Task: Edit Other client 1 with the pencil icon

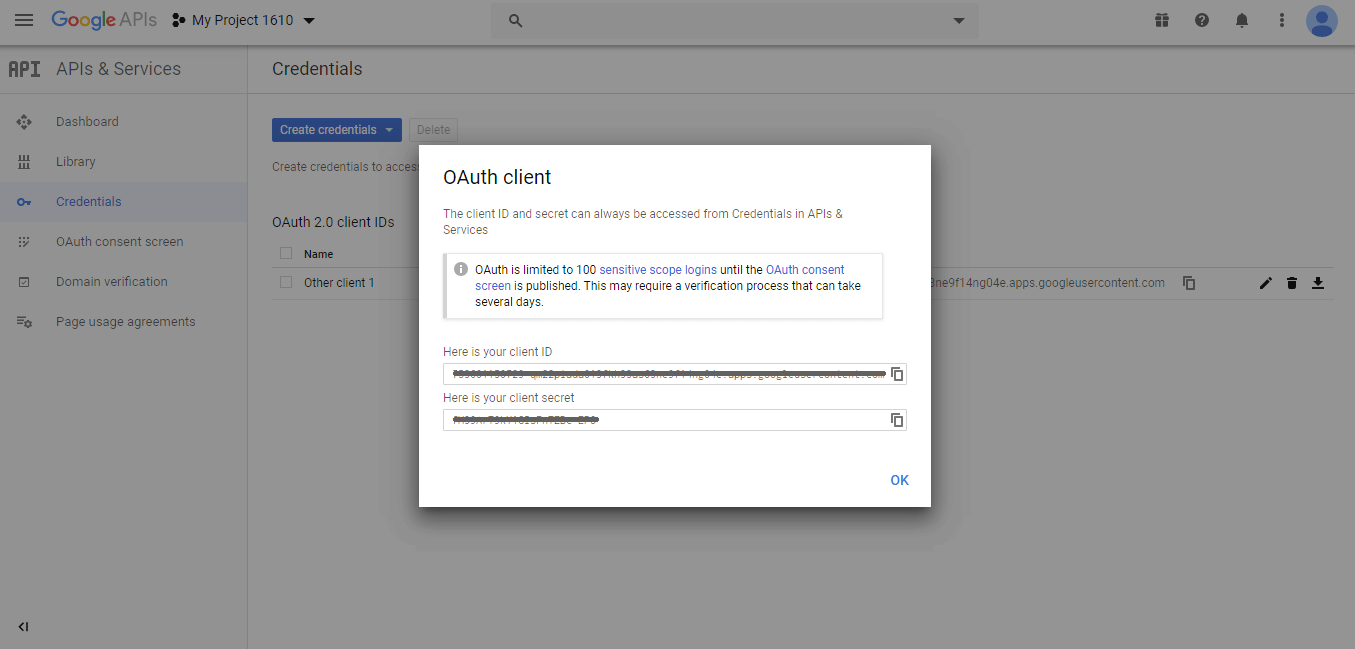Action: tap(1266, 283)
